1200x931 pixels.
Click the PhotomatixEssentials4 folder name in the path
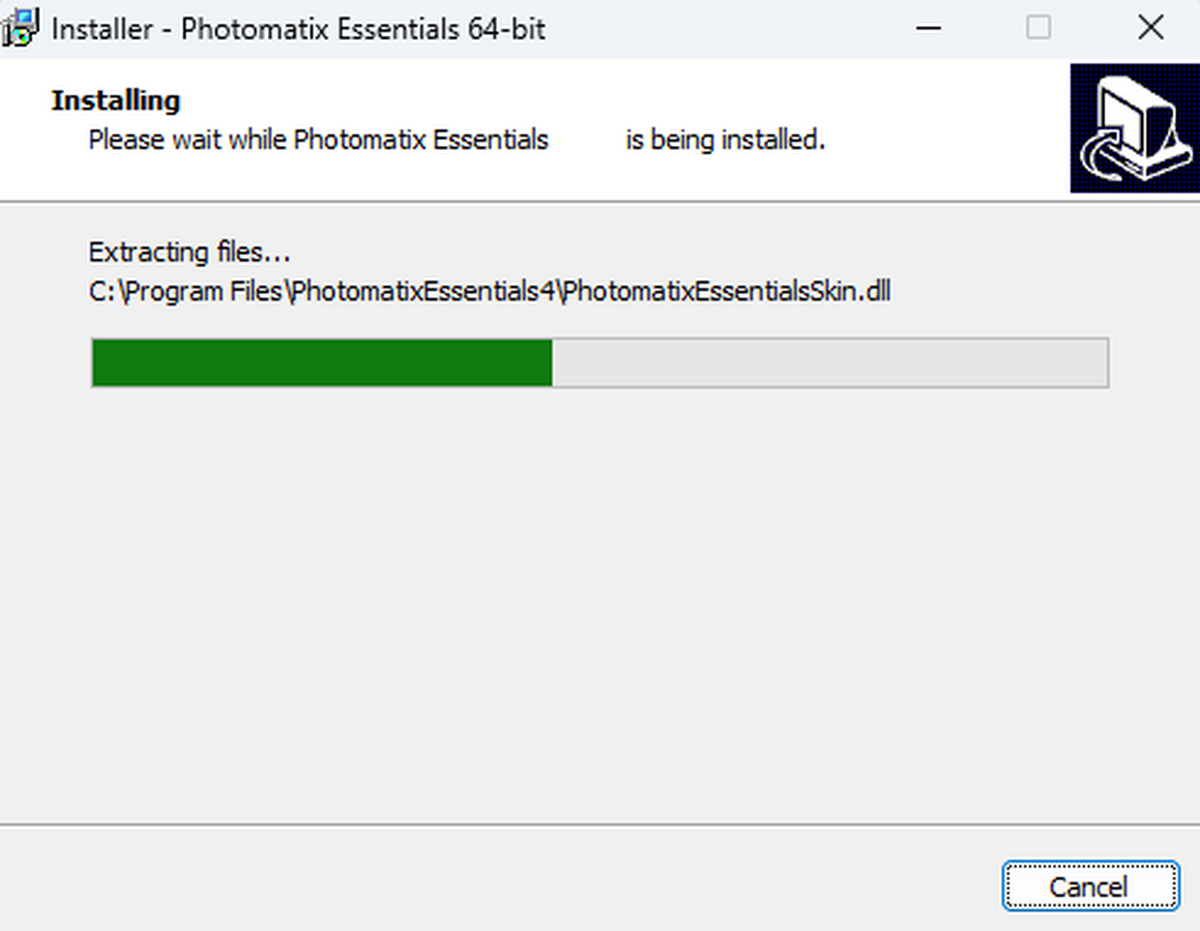tap(425, 292)
